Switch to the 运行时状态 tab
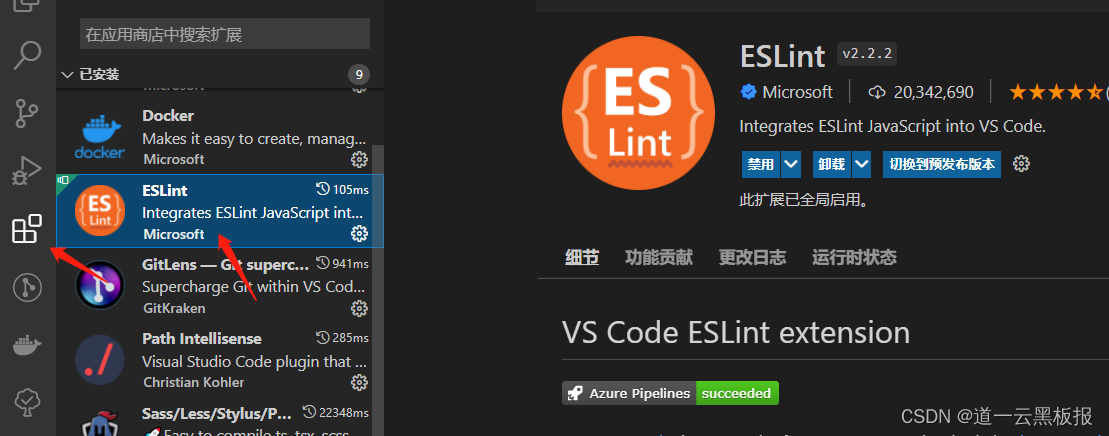Image resolution: width=1109 pixels, height=436 pixels. (x=854, y=257)
